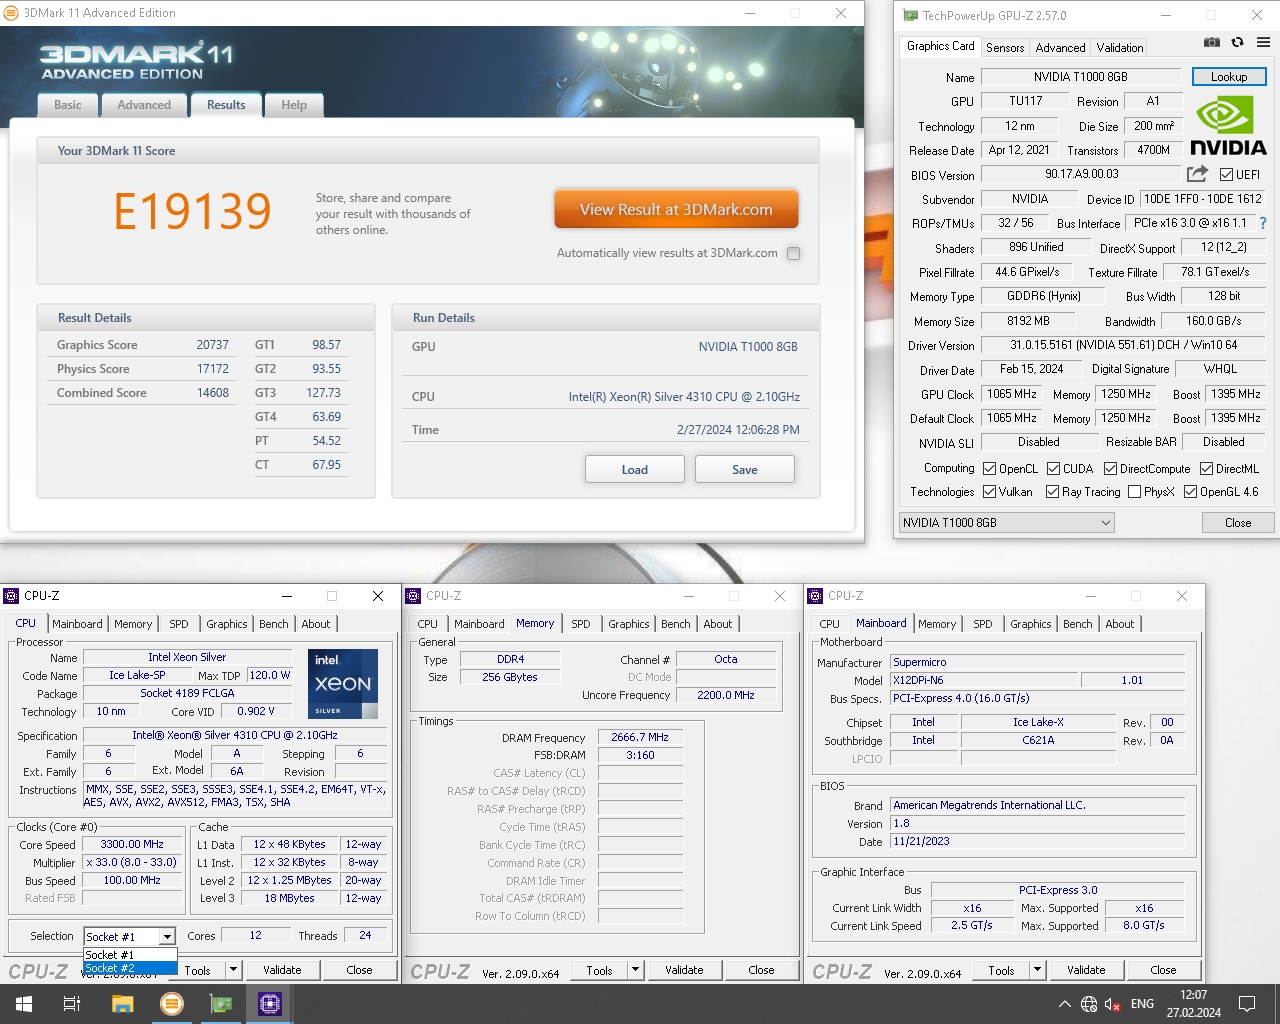Click the Bus Interface question mark
Viewport: 1280px width, 1024px height.
(x=1263, y=223)
